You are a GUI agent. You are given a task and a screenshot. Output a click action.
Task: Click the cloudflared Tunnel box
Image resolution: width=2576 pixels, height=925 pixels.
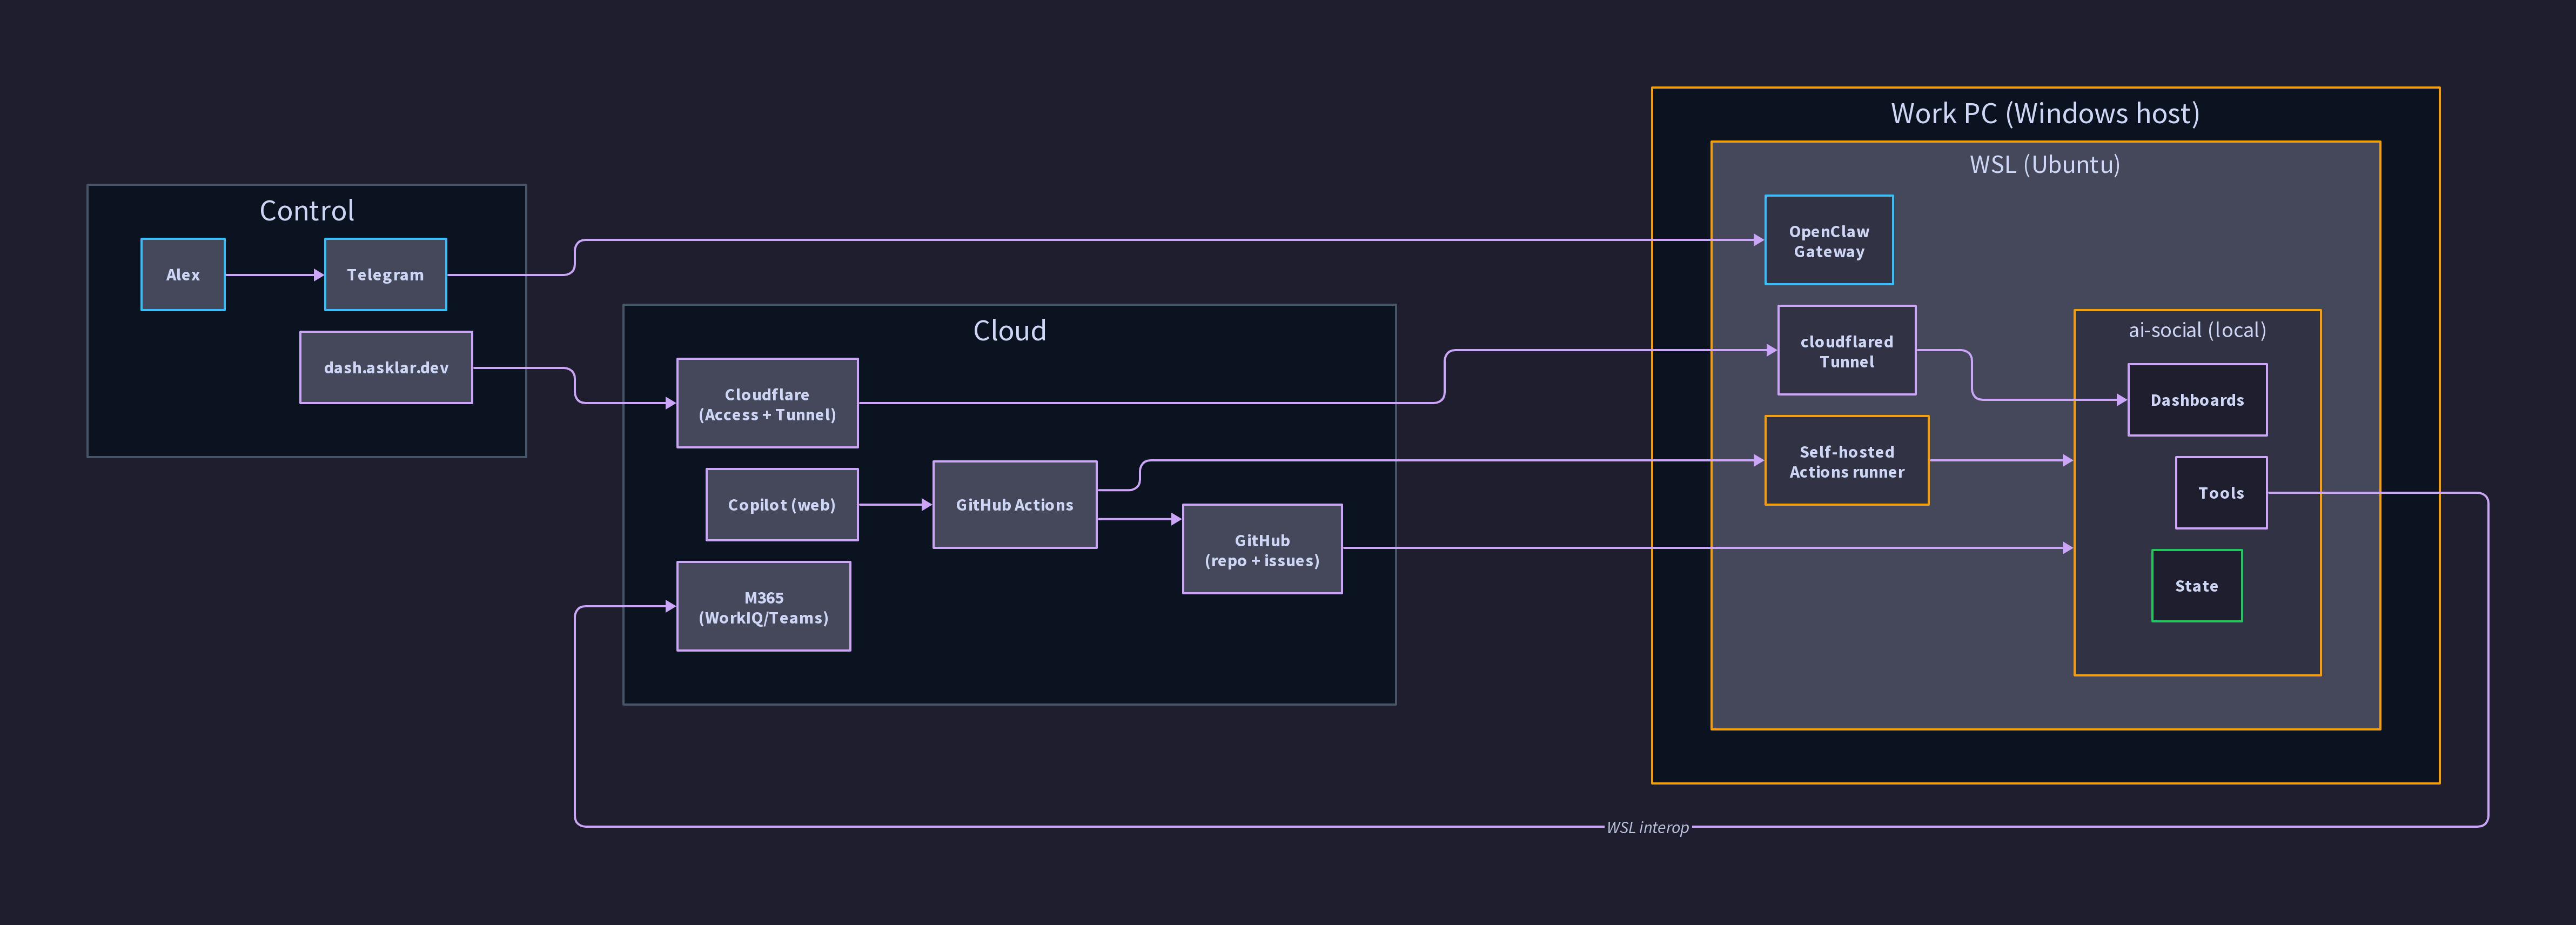point(1846,352)
